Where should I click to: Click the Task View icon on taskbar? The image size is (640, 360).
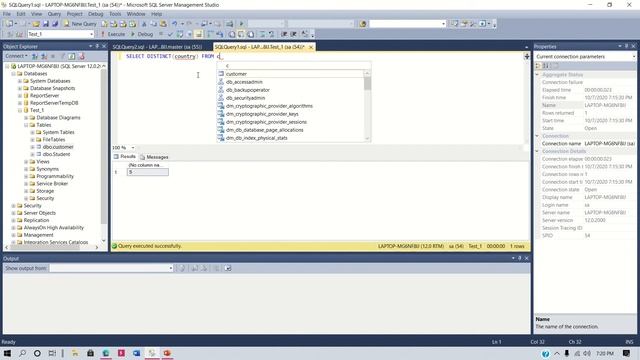(52, 353)
